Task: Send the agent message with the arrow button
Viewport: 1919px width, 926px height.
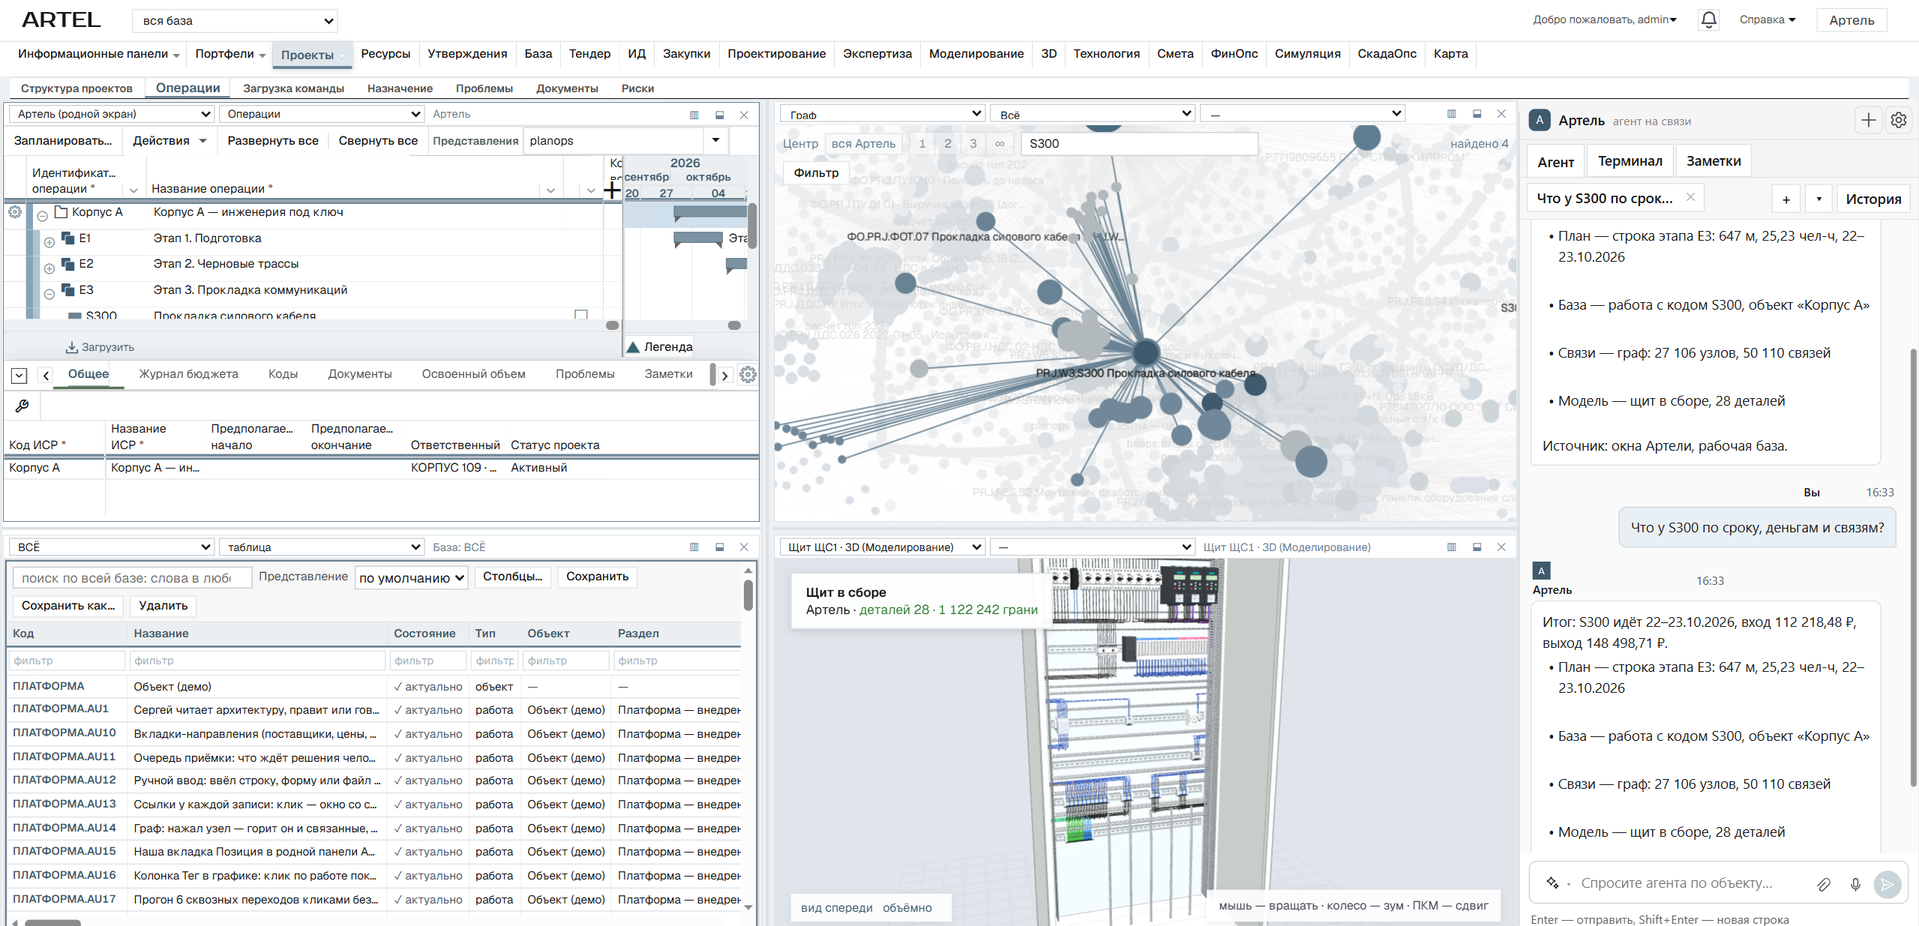Action: [1887, 884]
